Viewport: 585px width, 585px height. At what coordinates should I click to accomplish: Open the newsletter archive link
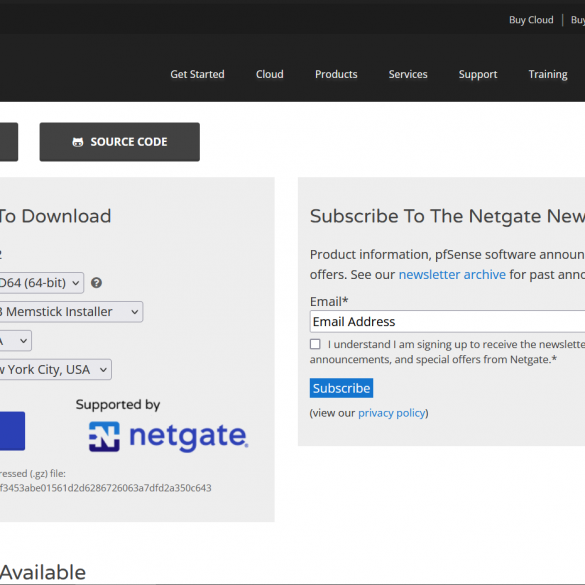pyautogui.click(x=452, y=275)
